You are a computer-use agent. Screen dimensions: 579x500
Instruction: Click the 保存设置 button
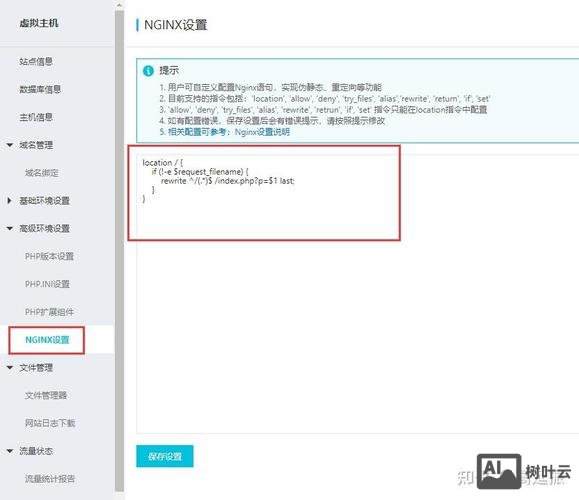[x=165, y=456]
